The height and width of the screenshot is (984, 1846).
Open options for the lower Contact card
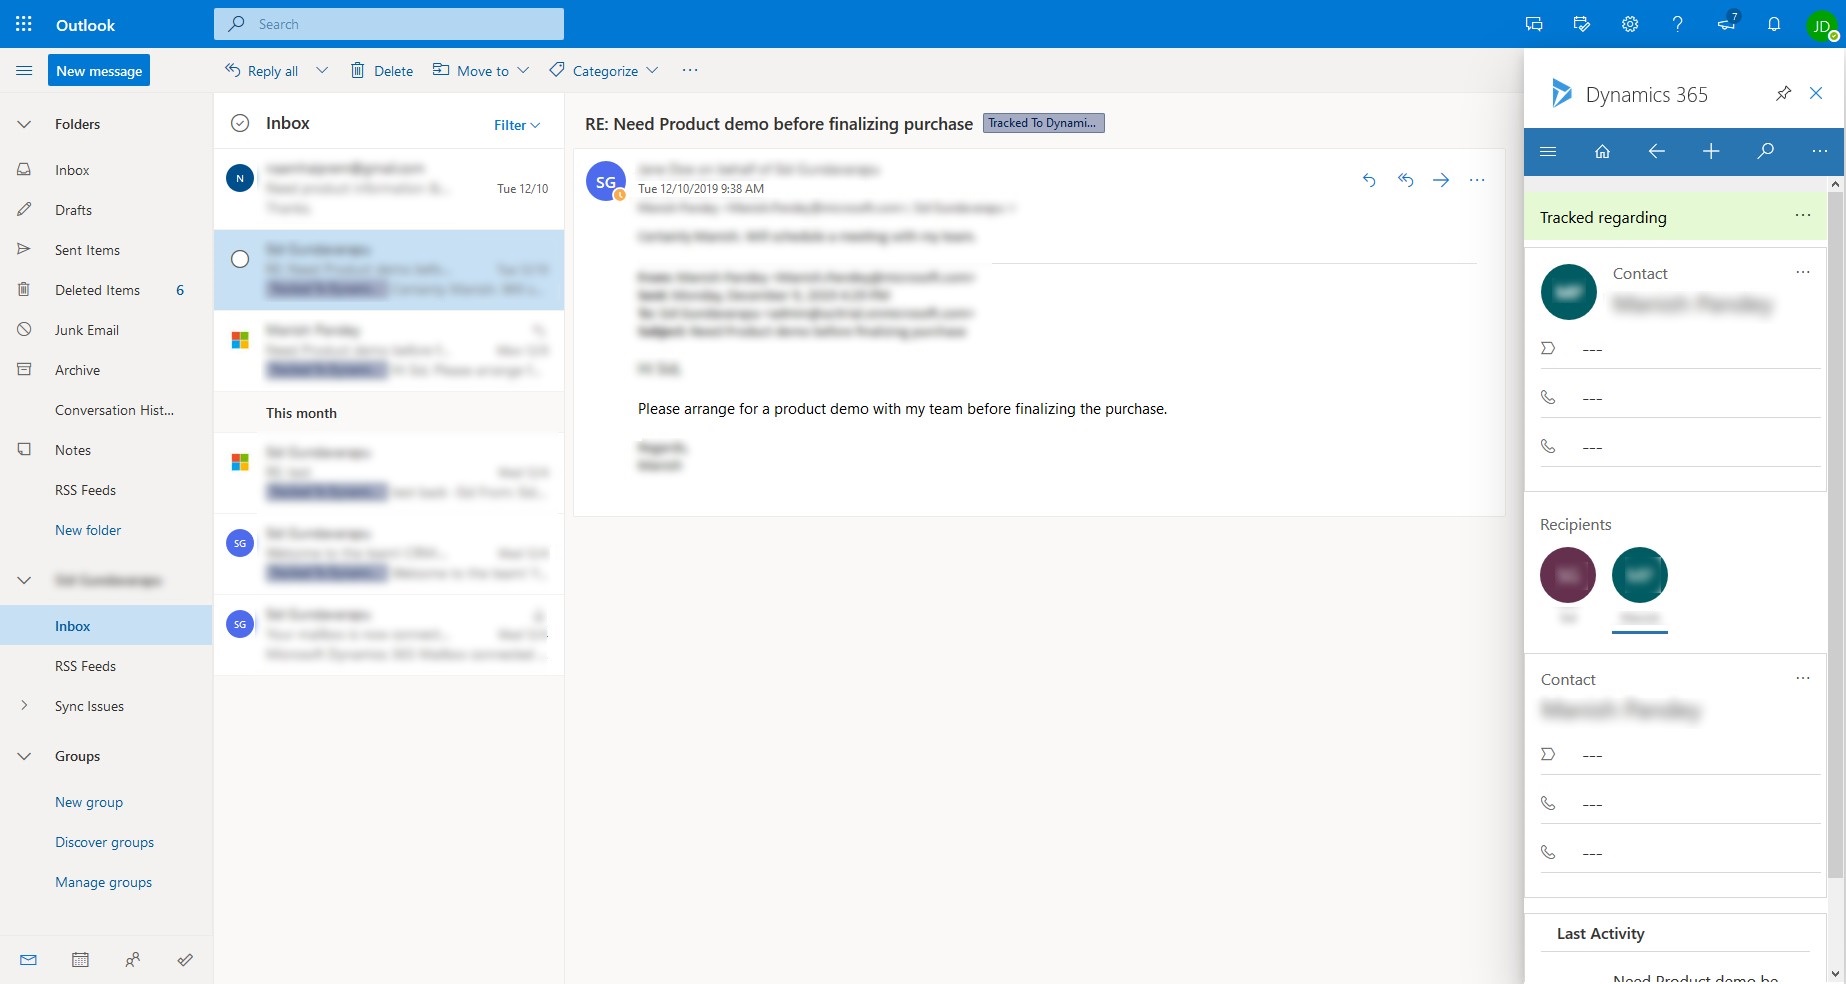[x=1803, y=678]
